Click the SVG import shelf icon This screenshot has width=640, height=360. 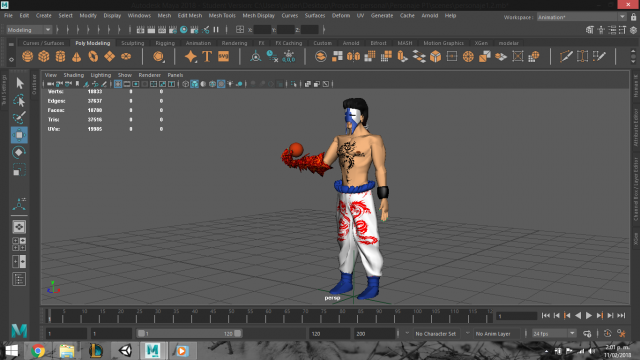(x=223, y=56)
